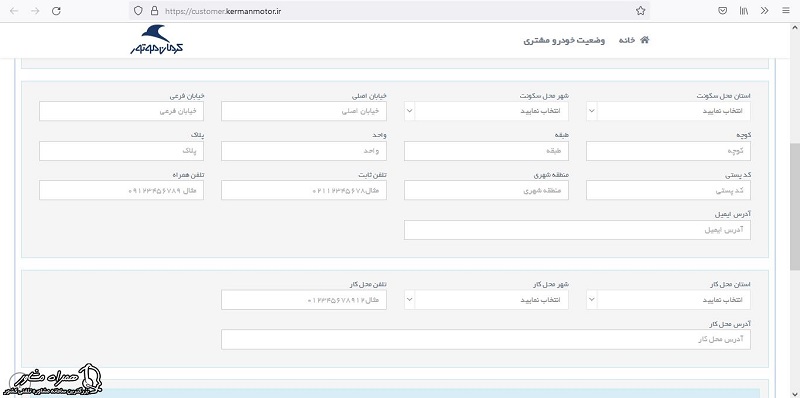
Task: Open the shield tracking protection icon
Action: (138, 11)
